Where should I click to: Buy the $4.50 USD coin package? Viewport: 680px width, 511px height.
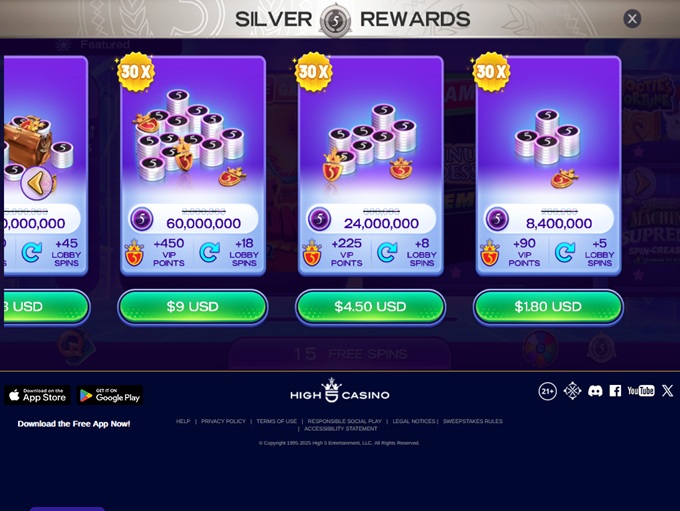pos(370,307)
